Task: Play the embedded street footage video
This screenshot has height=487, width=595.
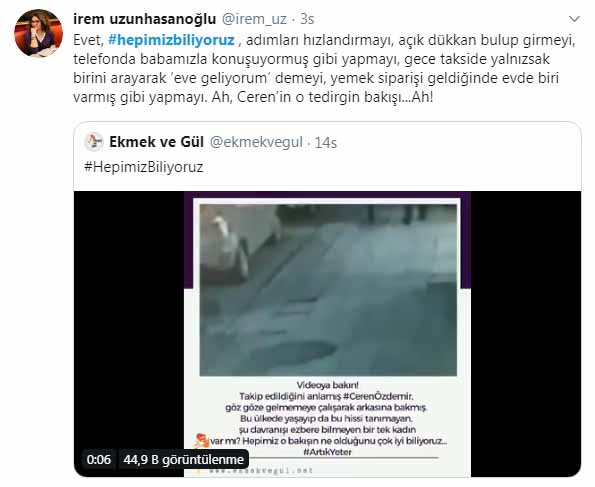Action: (x=328, y=290)
